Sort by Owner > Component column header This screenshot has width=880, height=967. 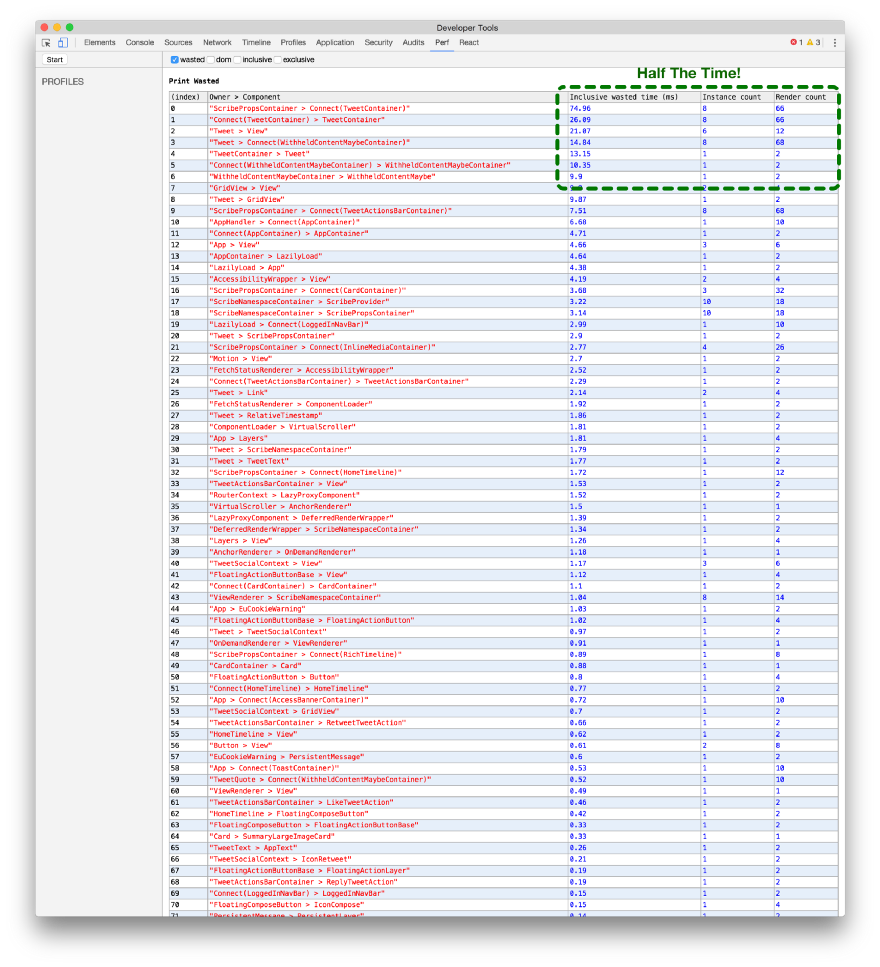387,97
